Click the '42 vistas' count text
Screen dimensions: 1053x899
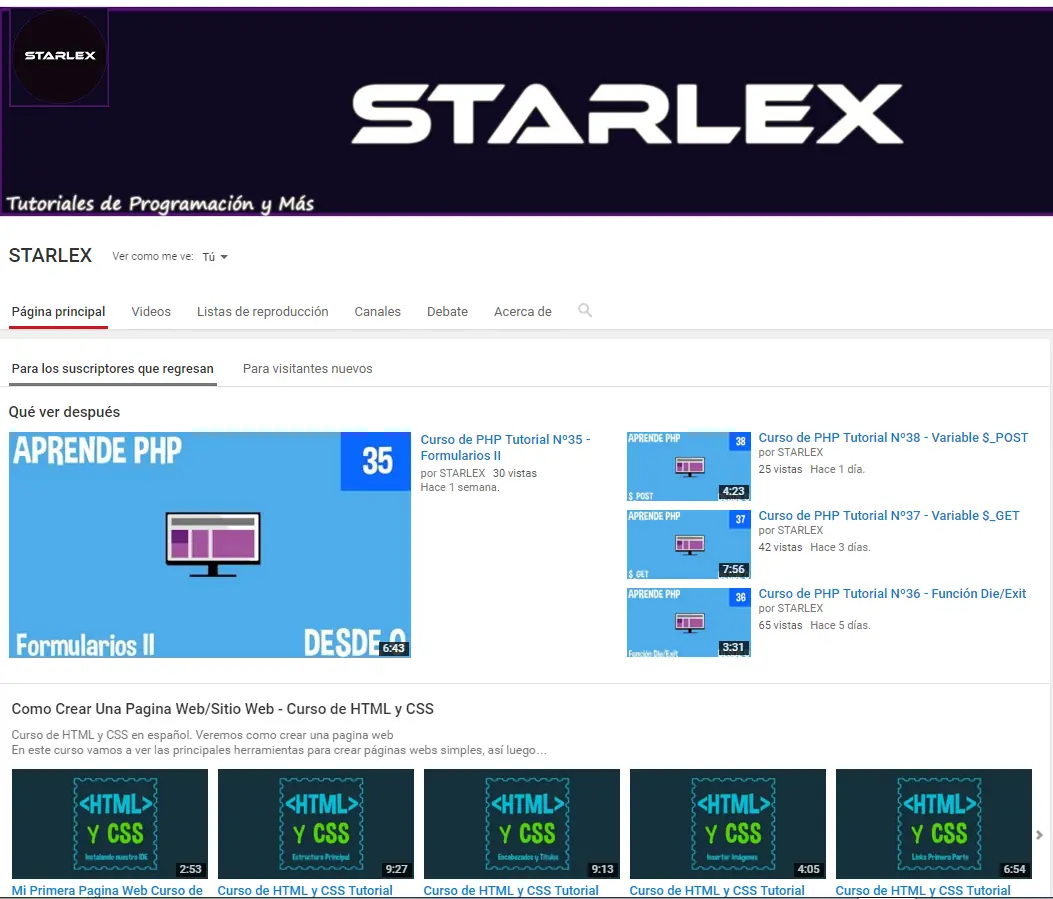780,547
